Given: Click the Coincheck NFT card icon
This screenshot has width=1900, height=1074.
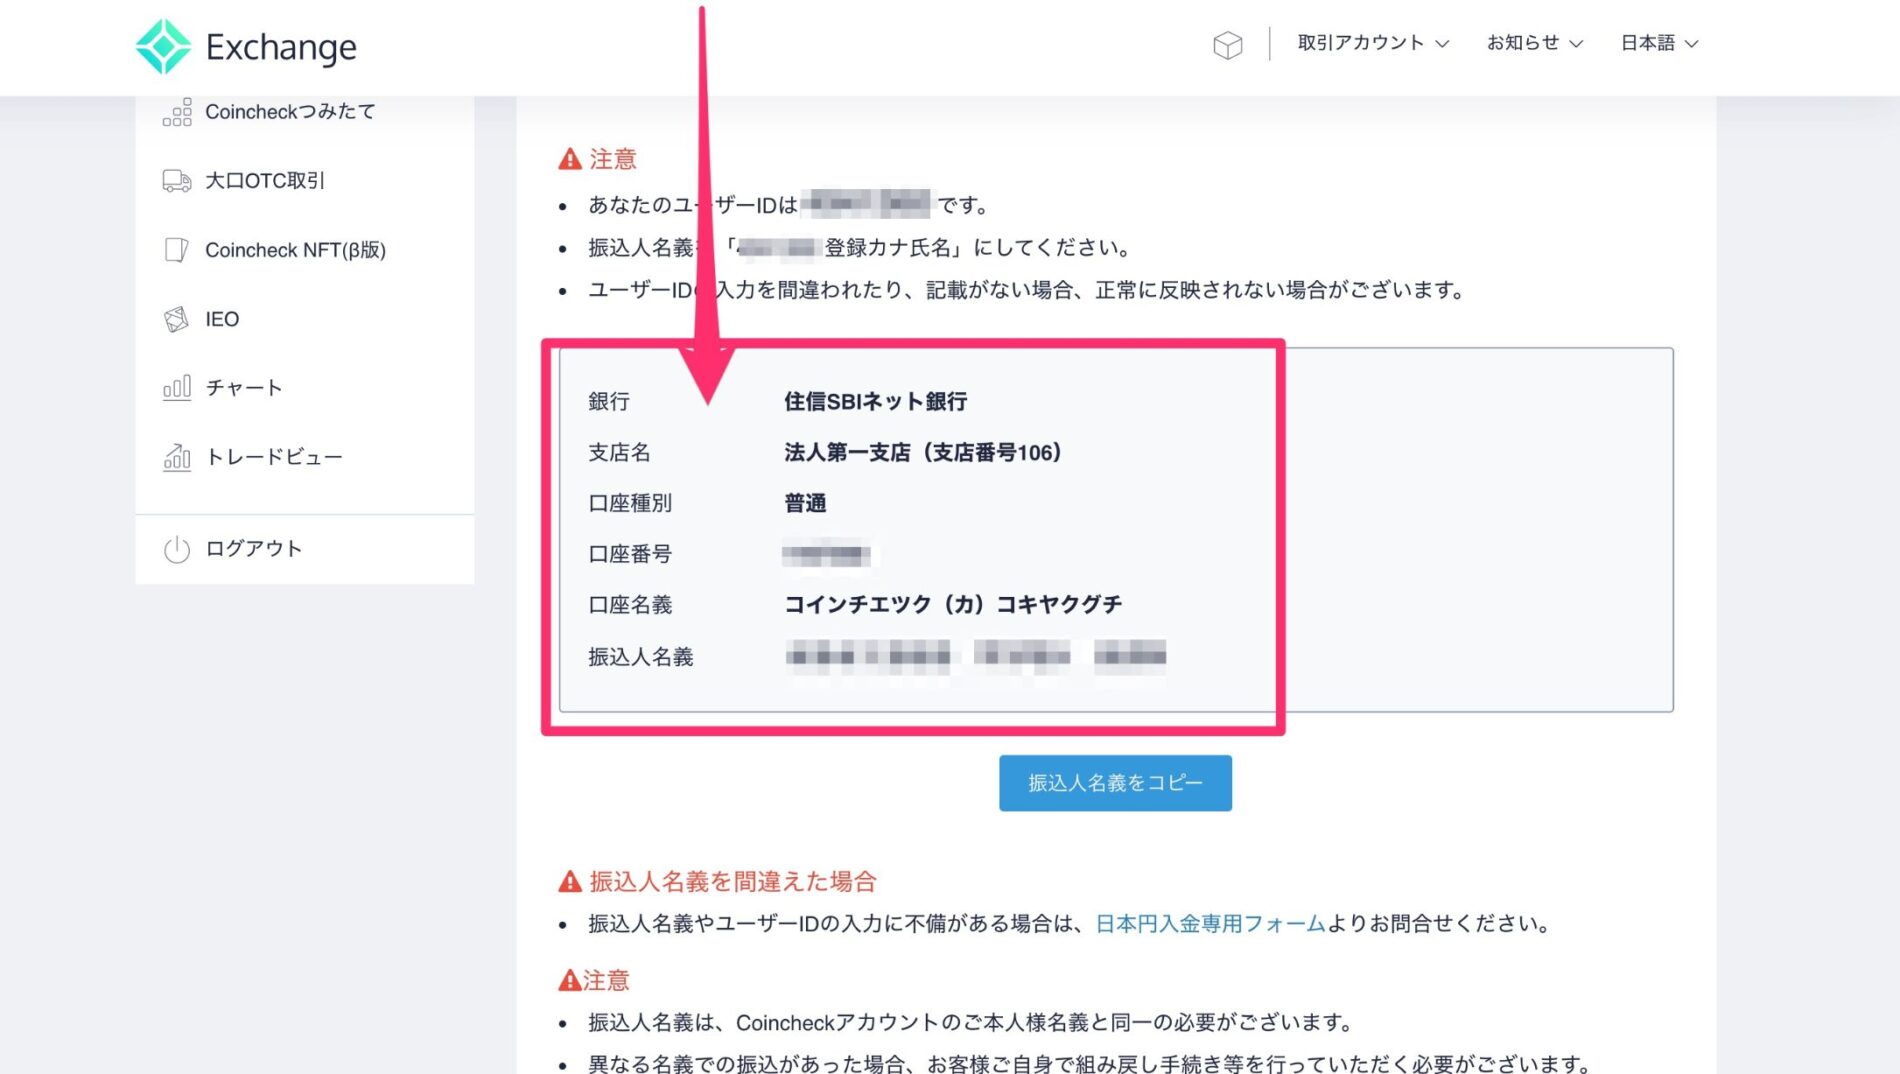Looking at the screenshot, I should coord(177,250).
